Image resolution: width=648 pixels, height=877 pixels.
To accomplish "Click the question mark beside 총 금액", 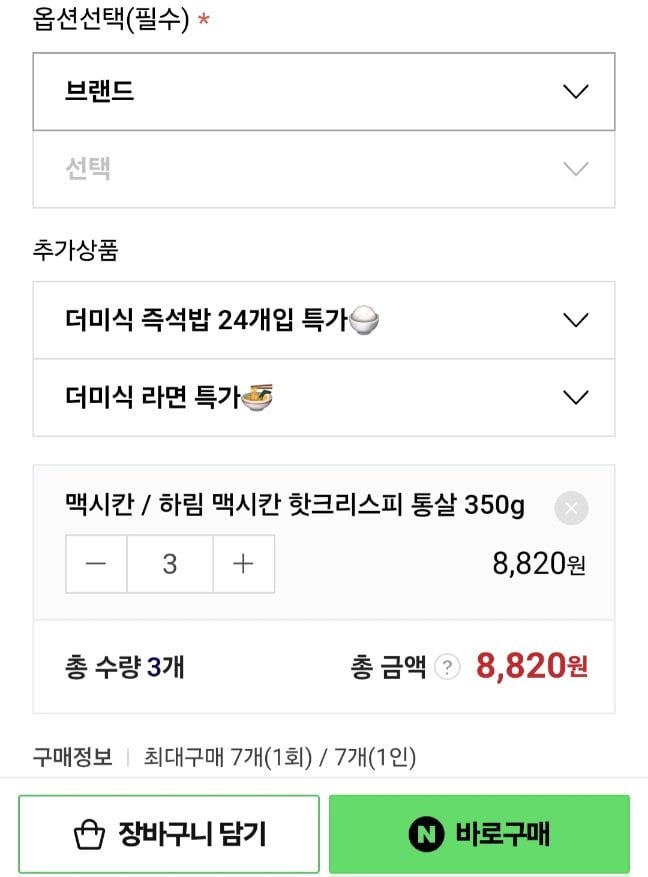I will (449, 667).
